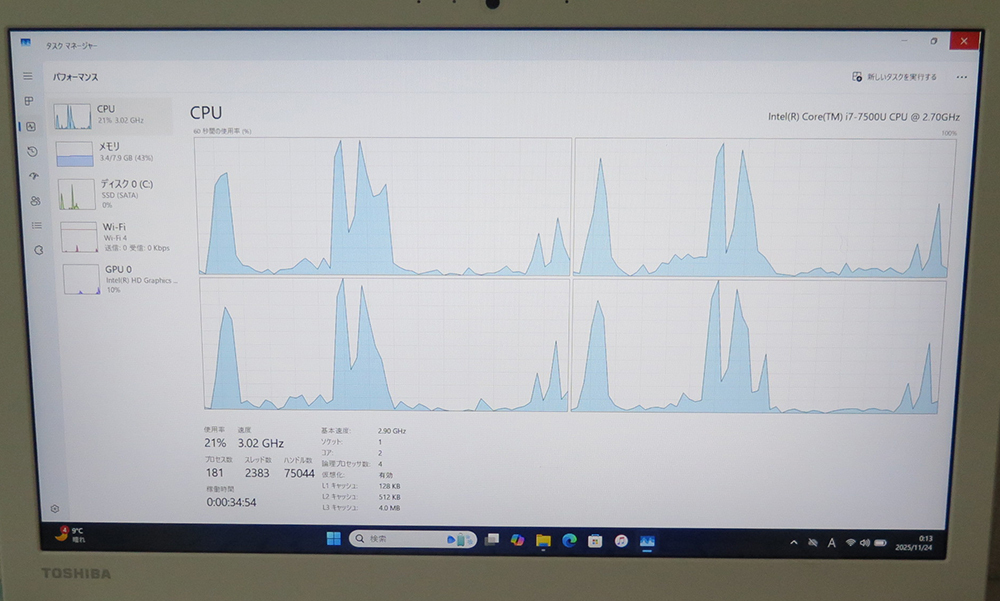The image size is (1000, 601).
Task: Open the Windows Start menu
Action: (x=334, y=538)
